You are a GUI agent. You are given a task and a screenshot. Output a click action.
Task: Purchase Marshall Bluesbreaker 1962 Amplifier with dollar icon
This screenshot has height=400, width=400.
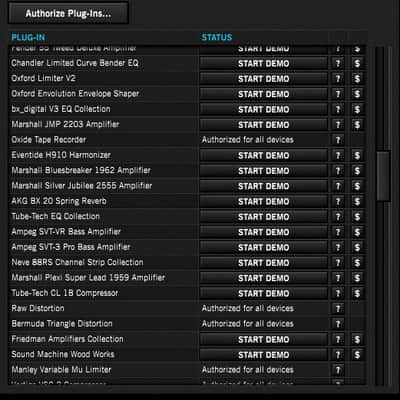357,171
